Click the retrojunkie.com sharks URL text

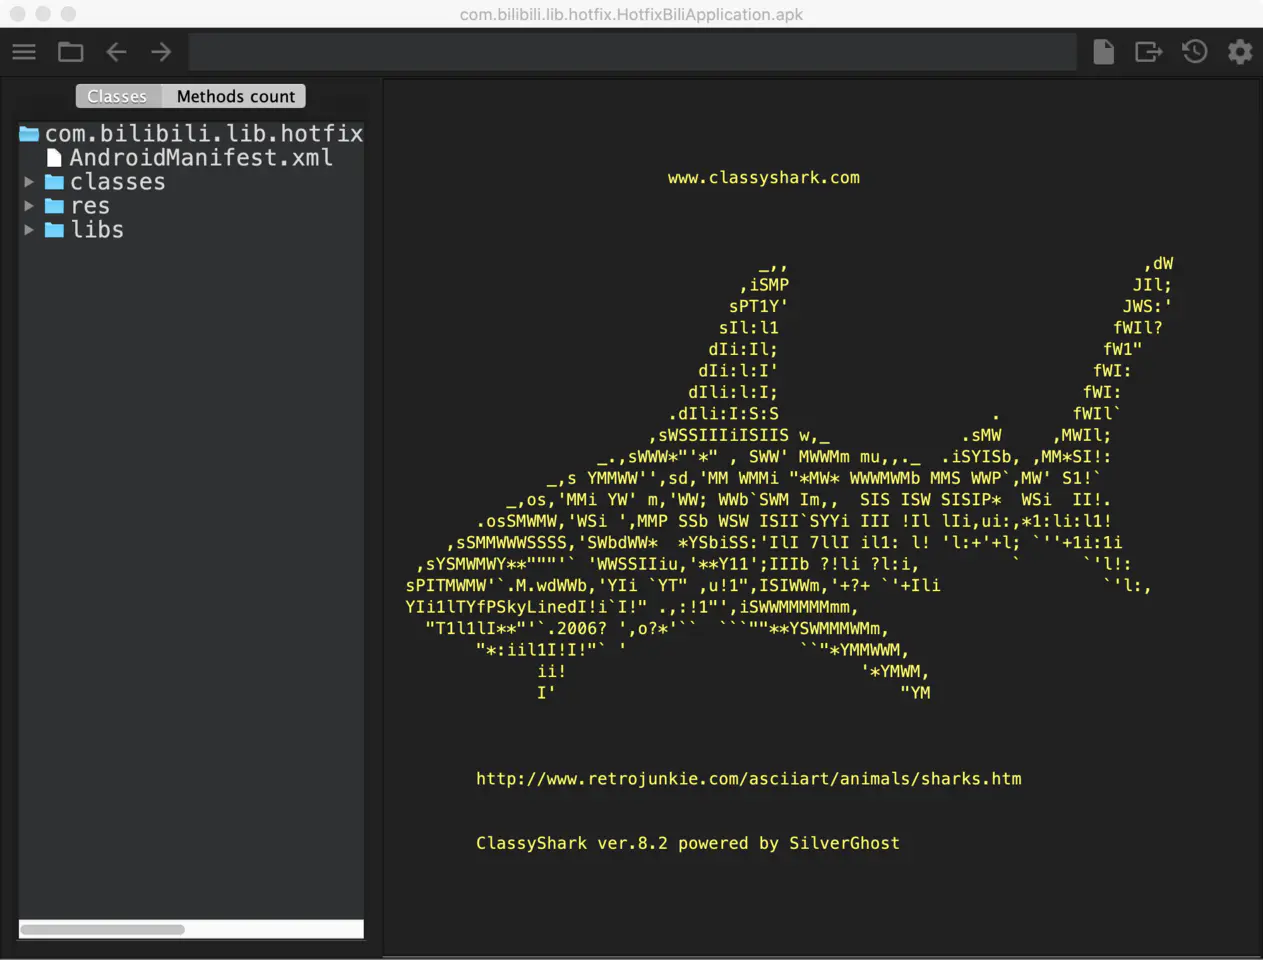point(749,778)
